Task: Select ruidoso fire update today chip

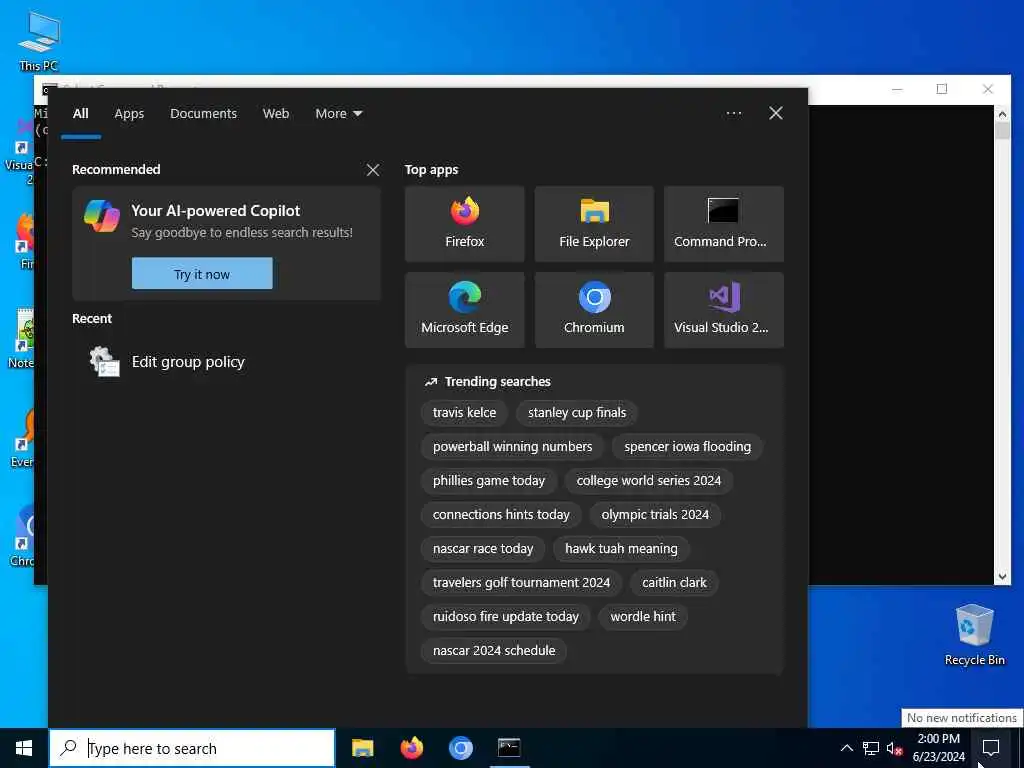Action: coord(505,616)
